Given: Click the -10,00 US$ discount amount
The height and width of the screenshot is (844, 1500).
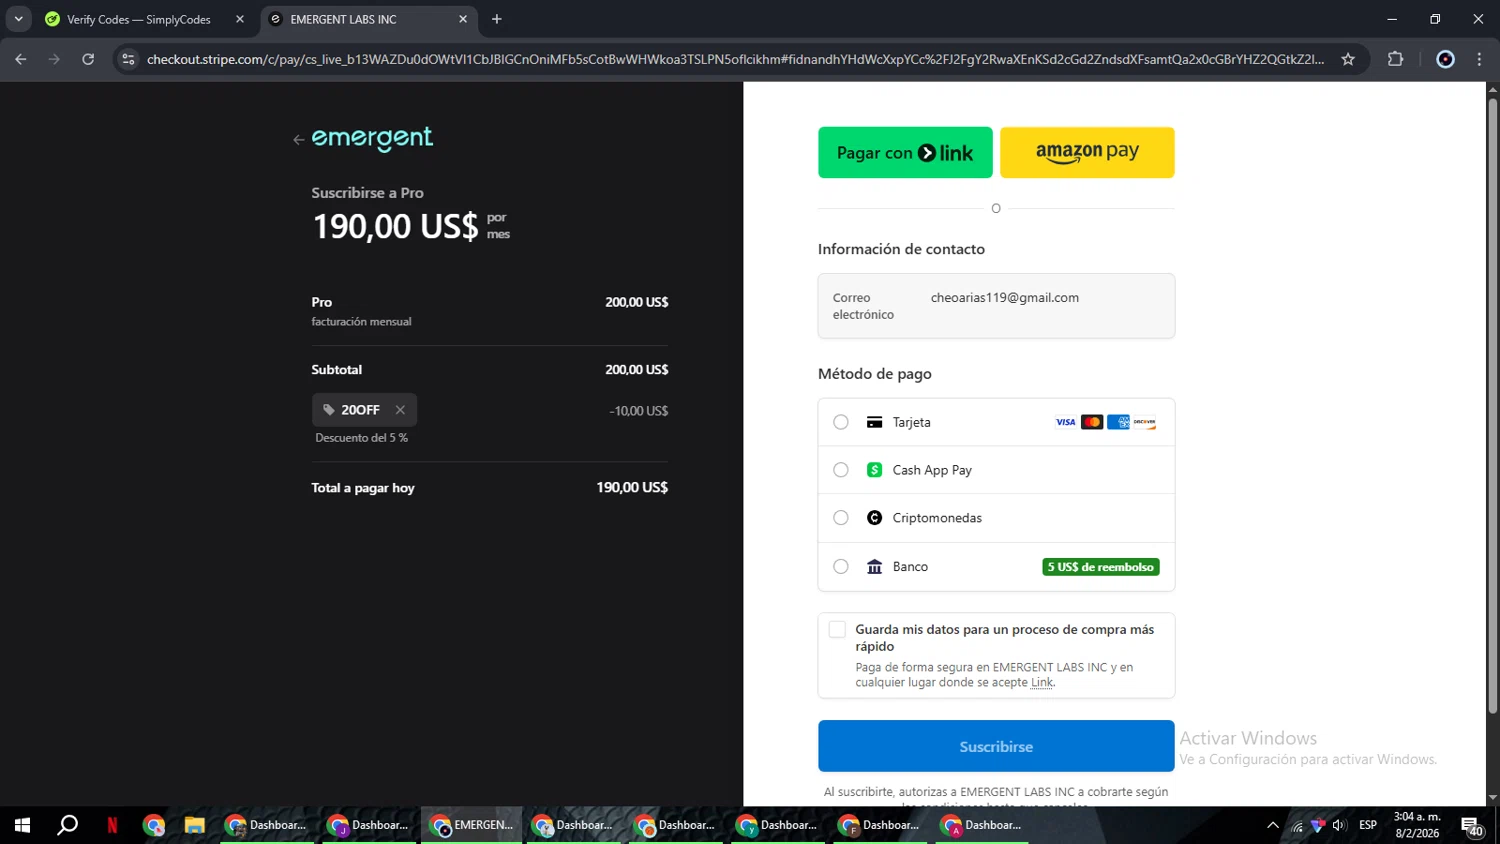Looking at the screenshot, I should (x=638, y=411).
